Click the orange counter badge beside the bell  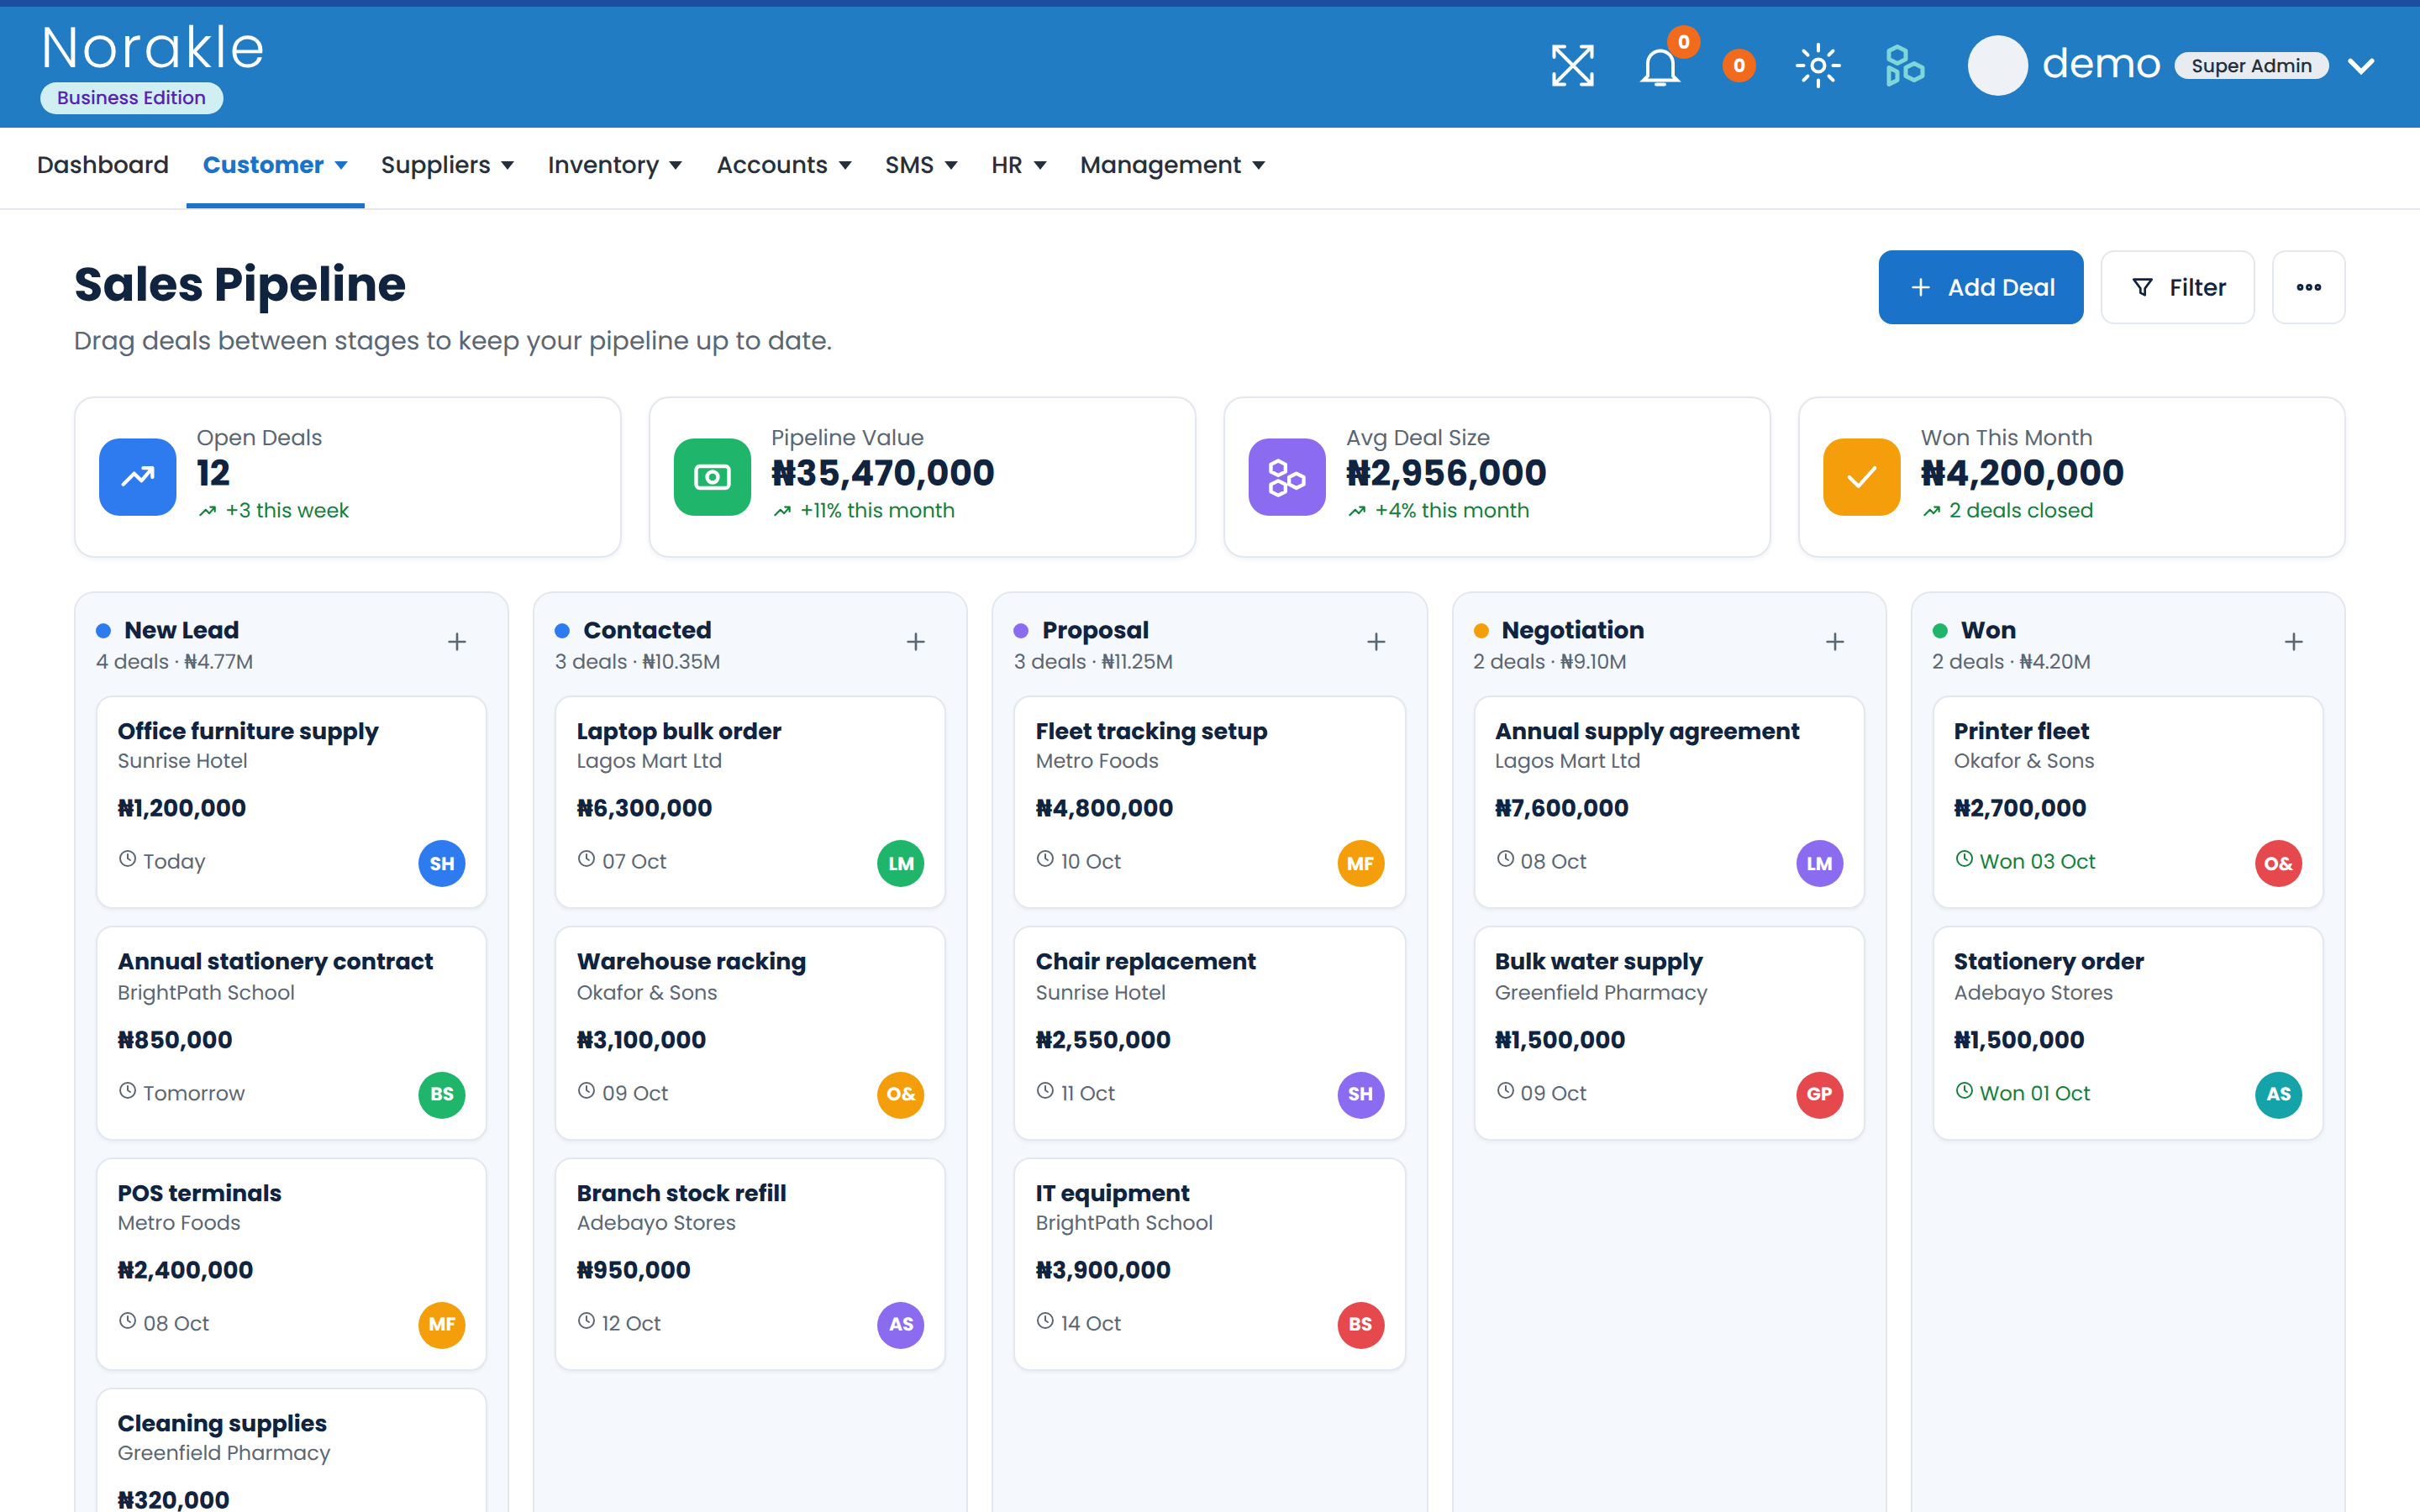1739,66
